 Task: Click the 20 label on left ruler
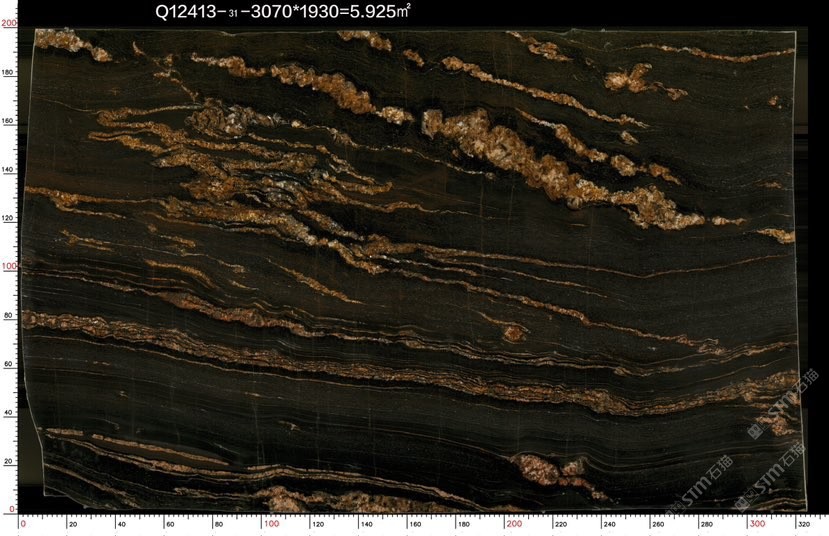(x=8, y=461)
